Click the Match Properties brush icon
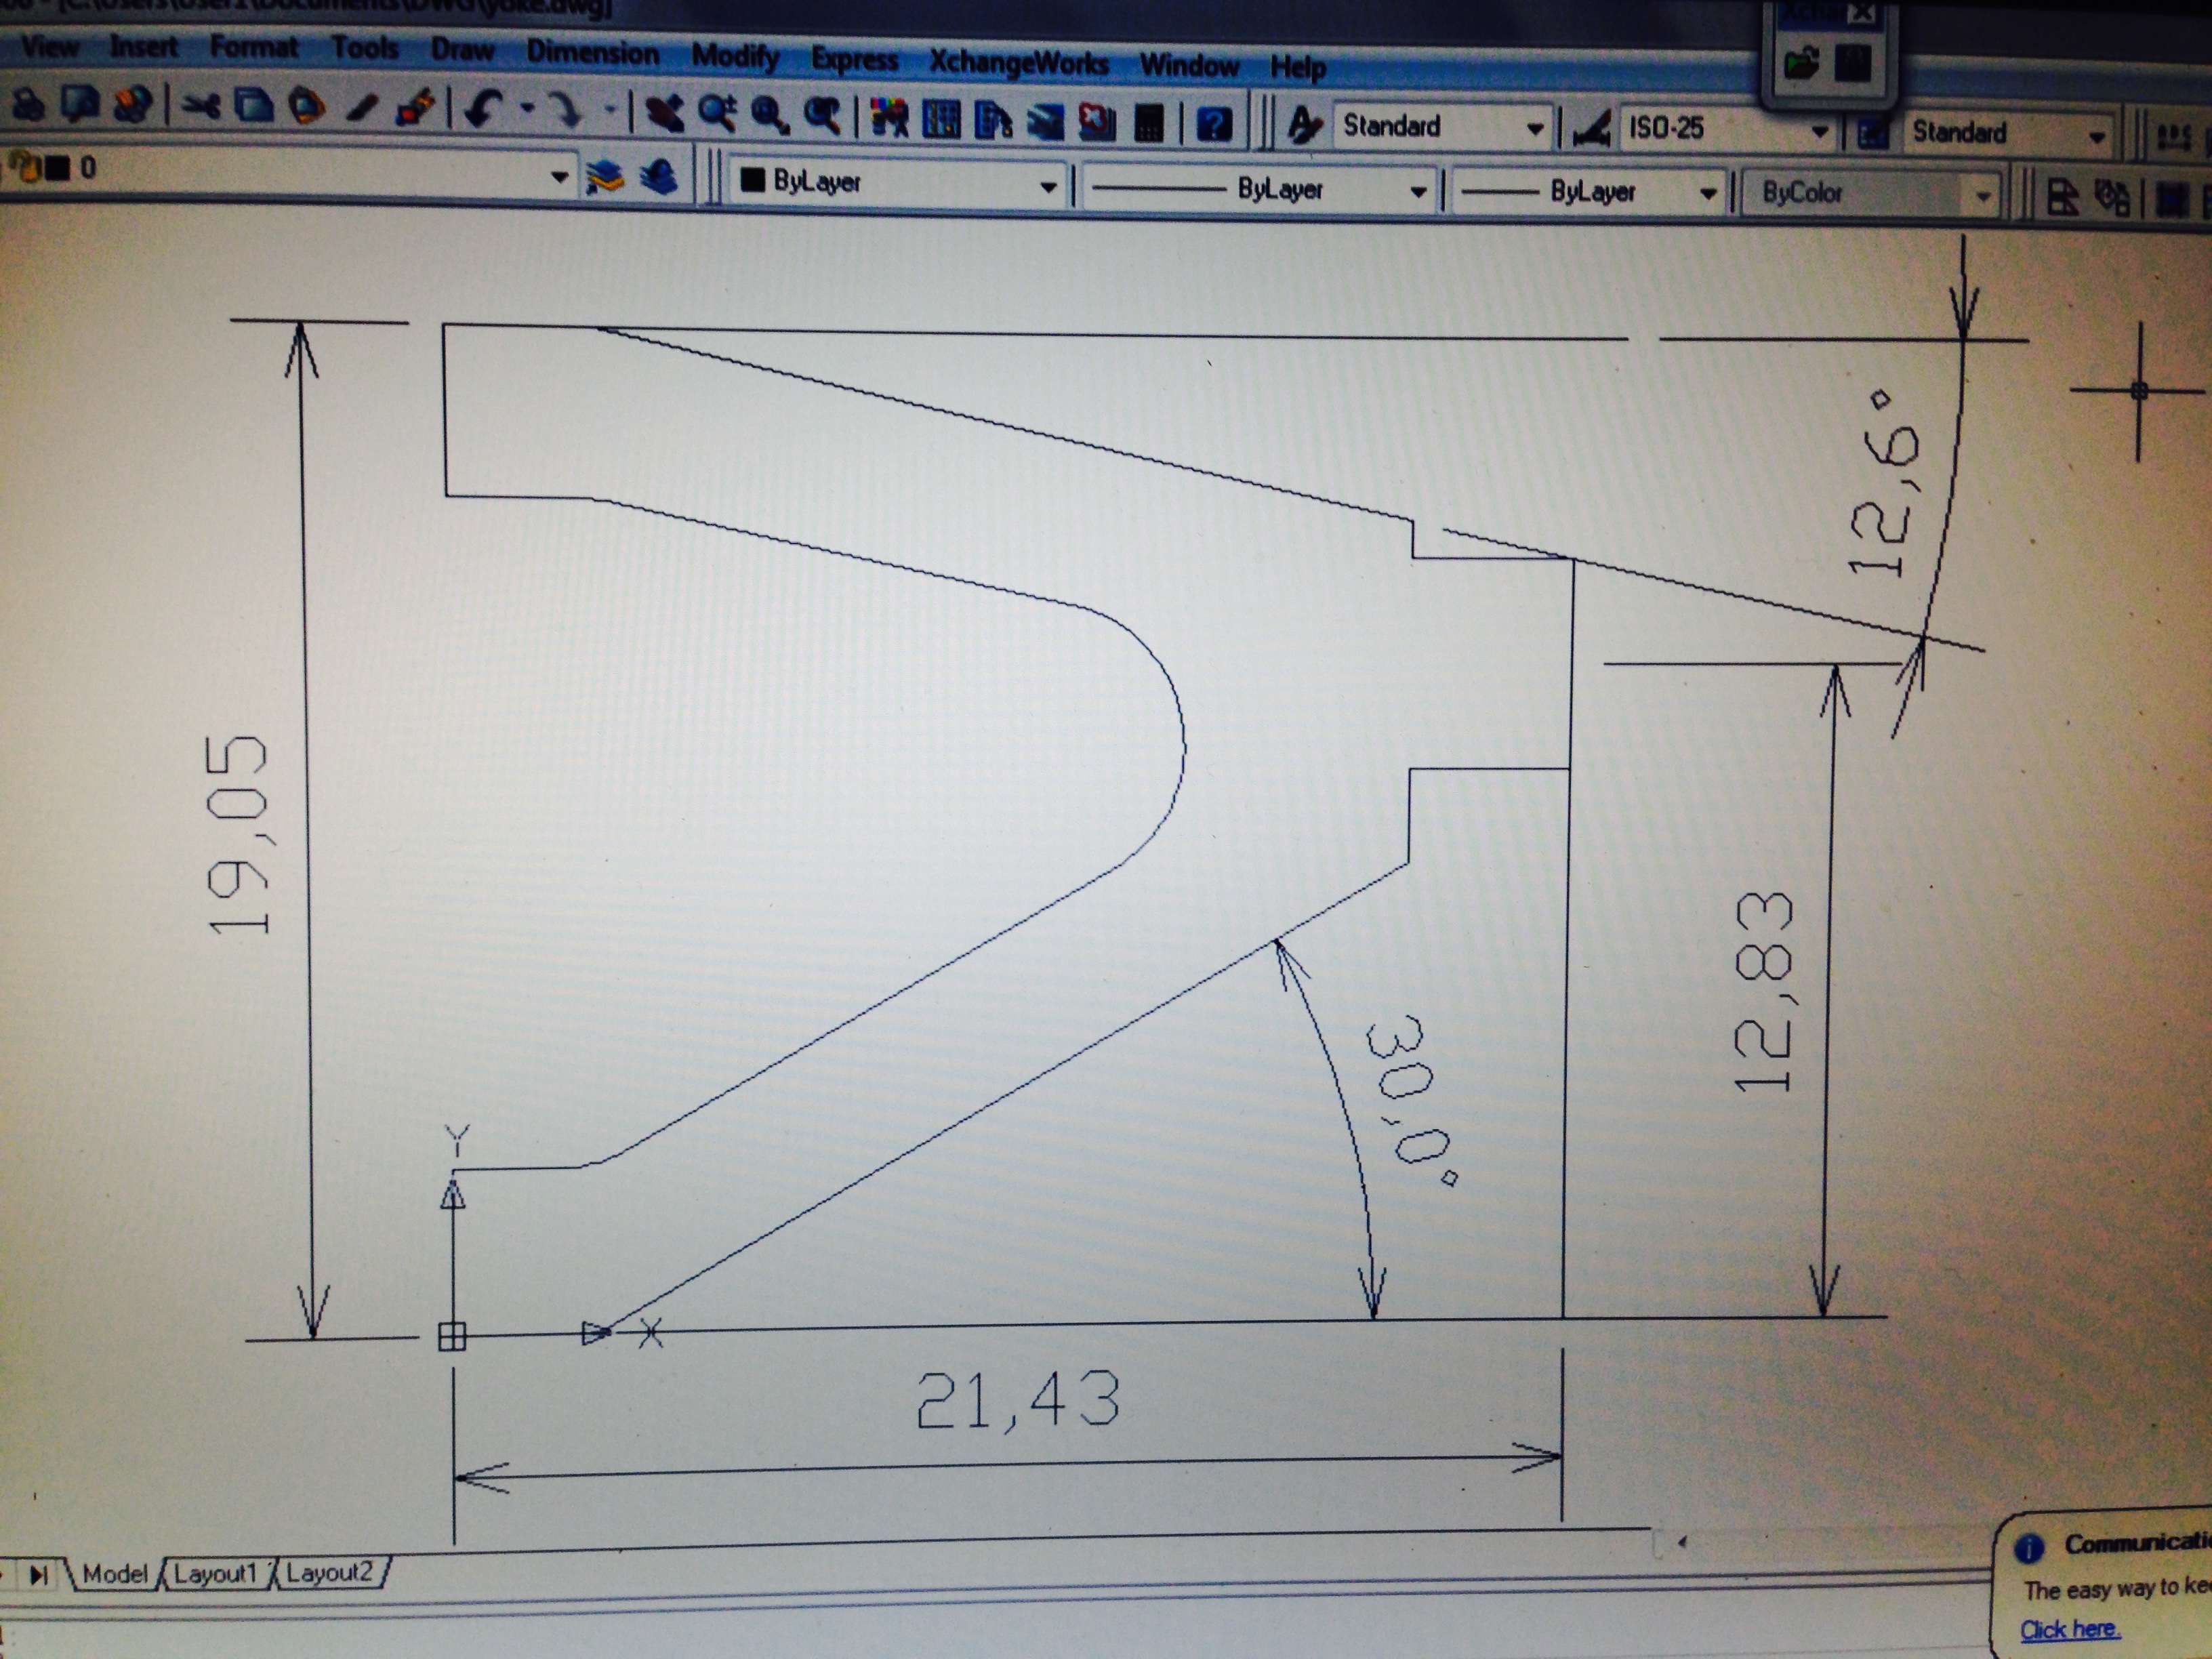This screenshot has height=1659, width=2212. pyautogui.click(x=360, y=108)
